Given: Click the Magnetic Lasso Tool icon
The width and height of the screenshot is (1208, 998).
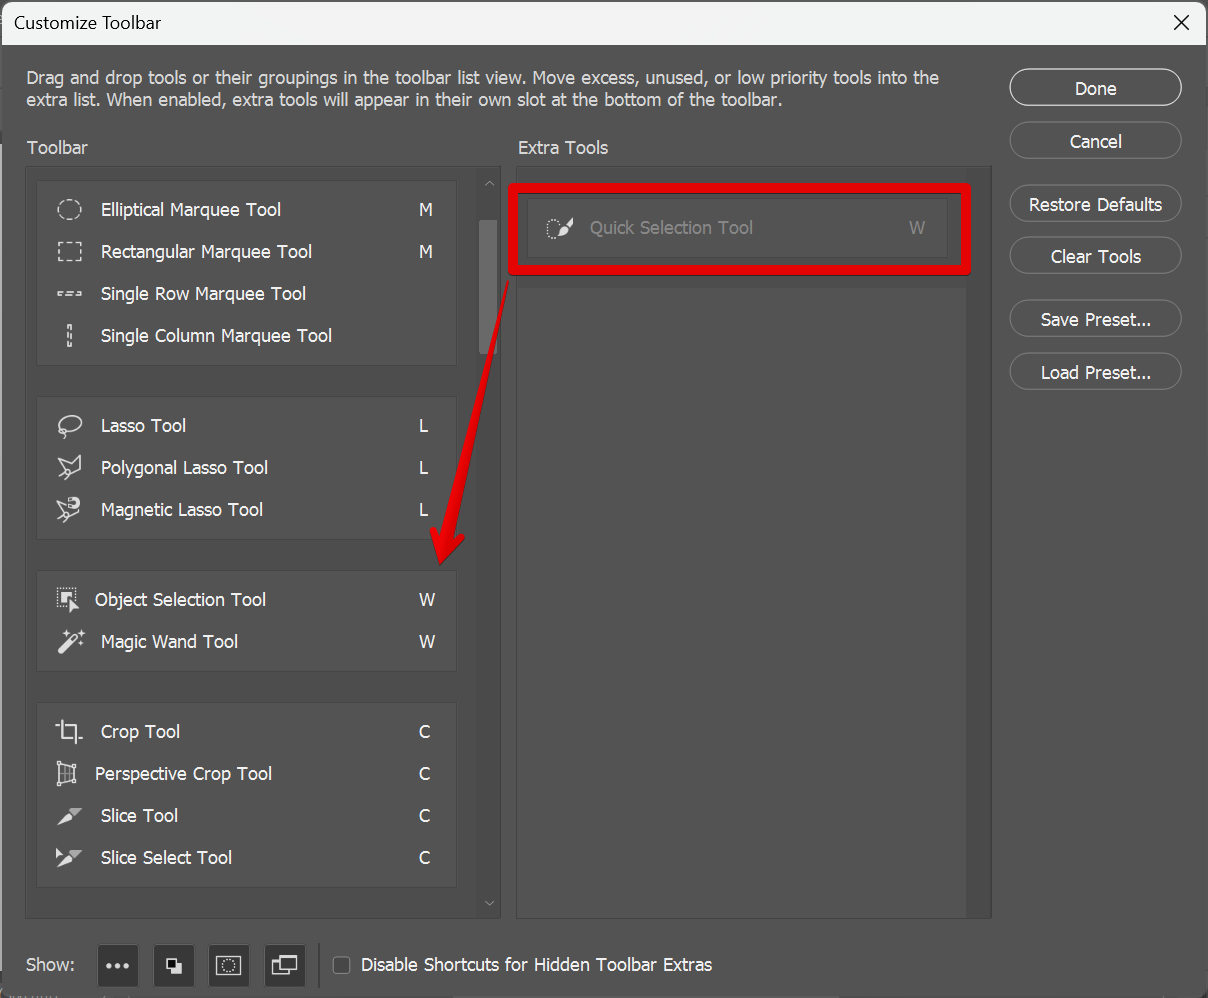Looking at the screenshot, I should (x=69, y=510).
